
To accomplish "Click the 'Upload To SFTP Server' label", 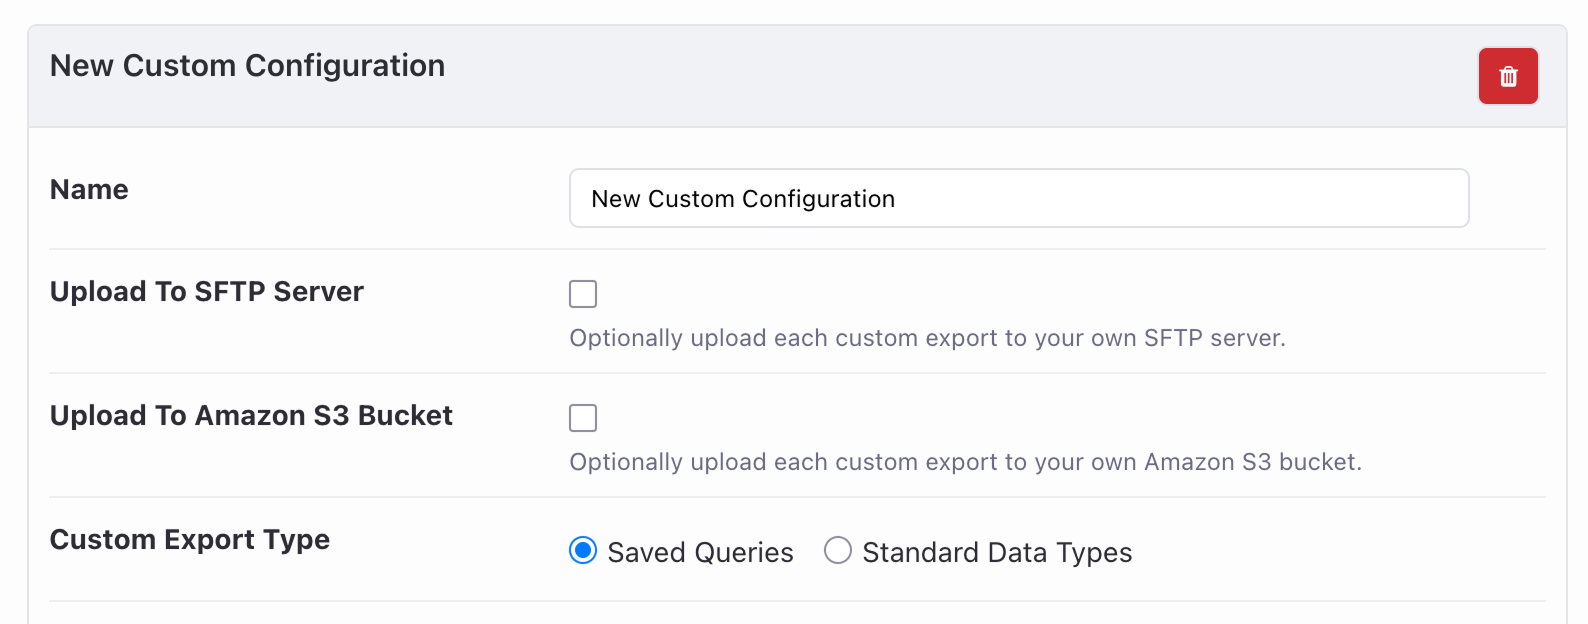I will (206, 292).
